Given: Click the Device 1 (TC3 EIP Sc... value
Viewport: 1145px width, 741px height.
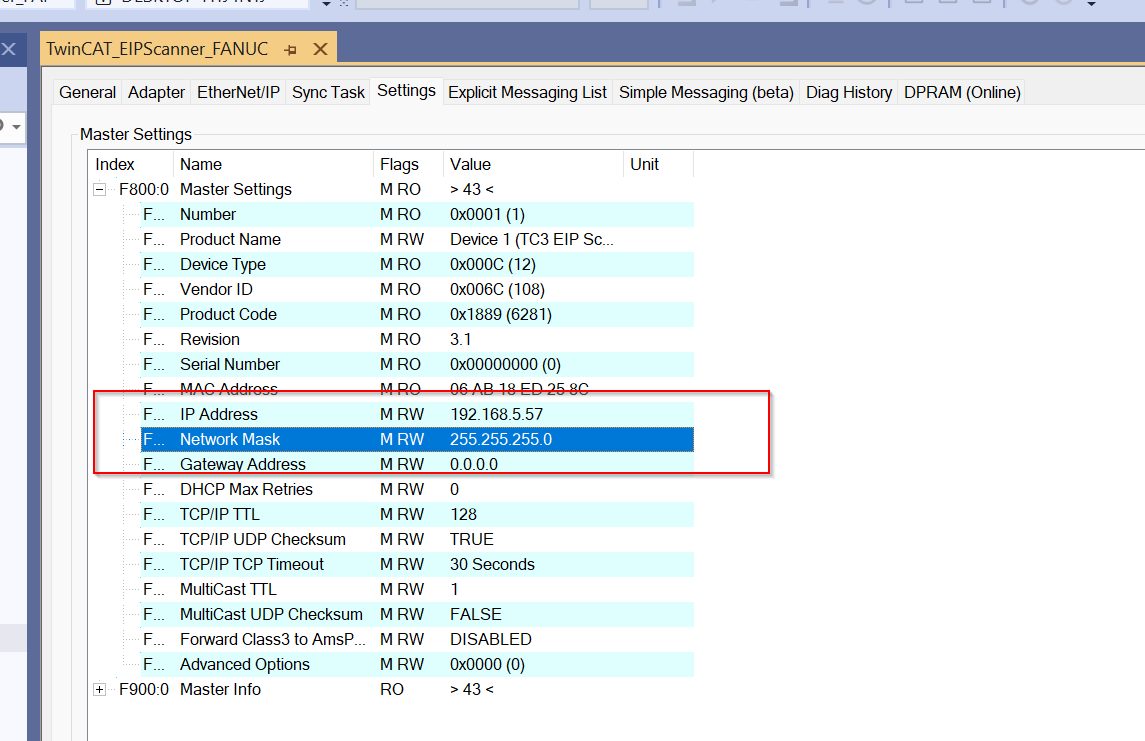Looking at the screenshot, I should [532, 239].
